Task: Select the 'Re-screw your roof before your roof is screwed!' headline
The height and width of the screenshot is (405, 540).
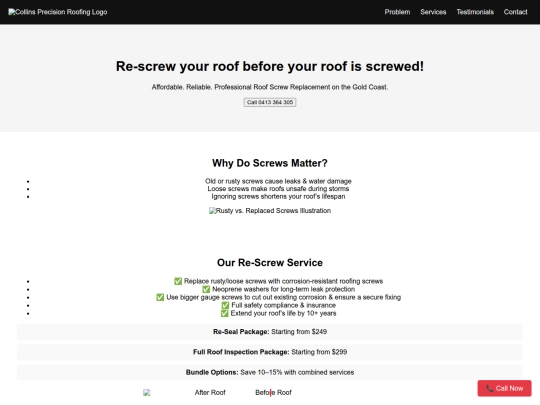Action: click(270, 66)
